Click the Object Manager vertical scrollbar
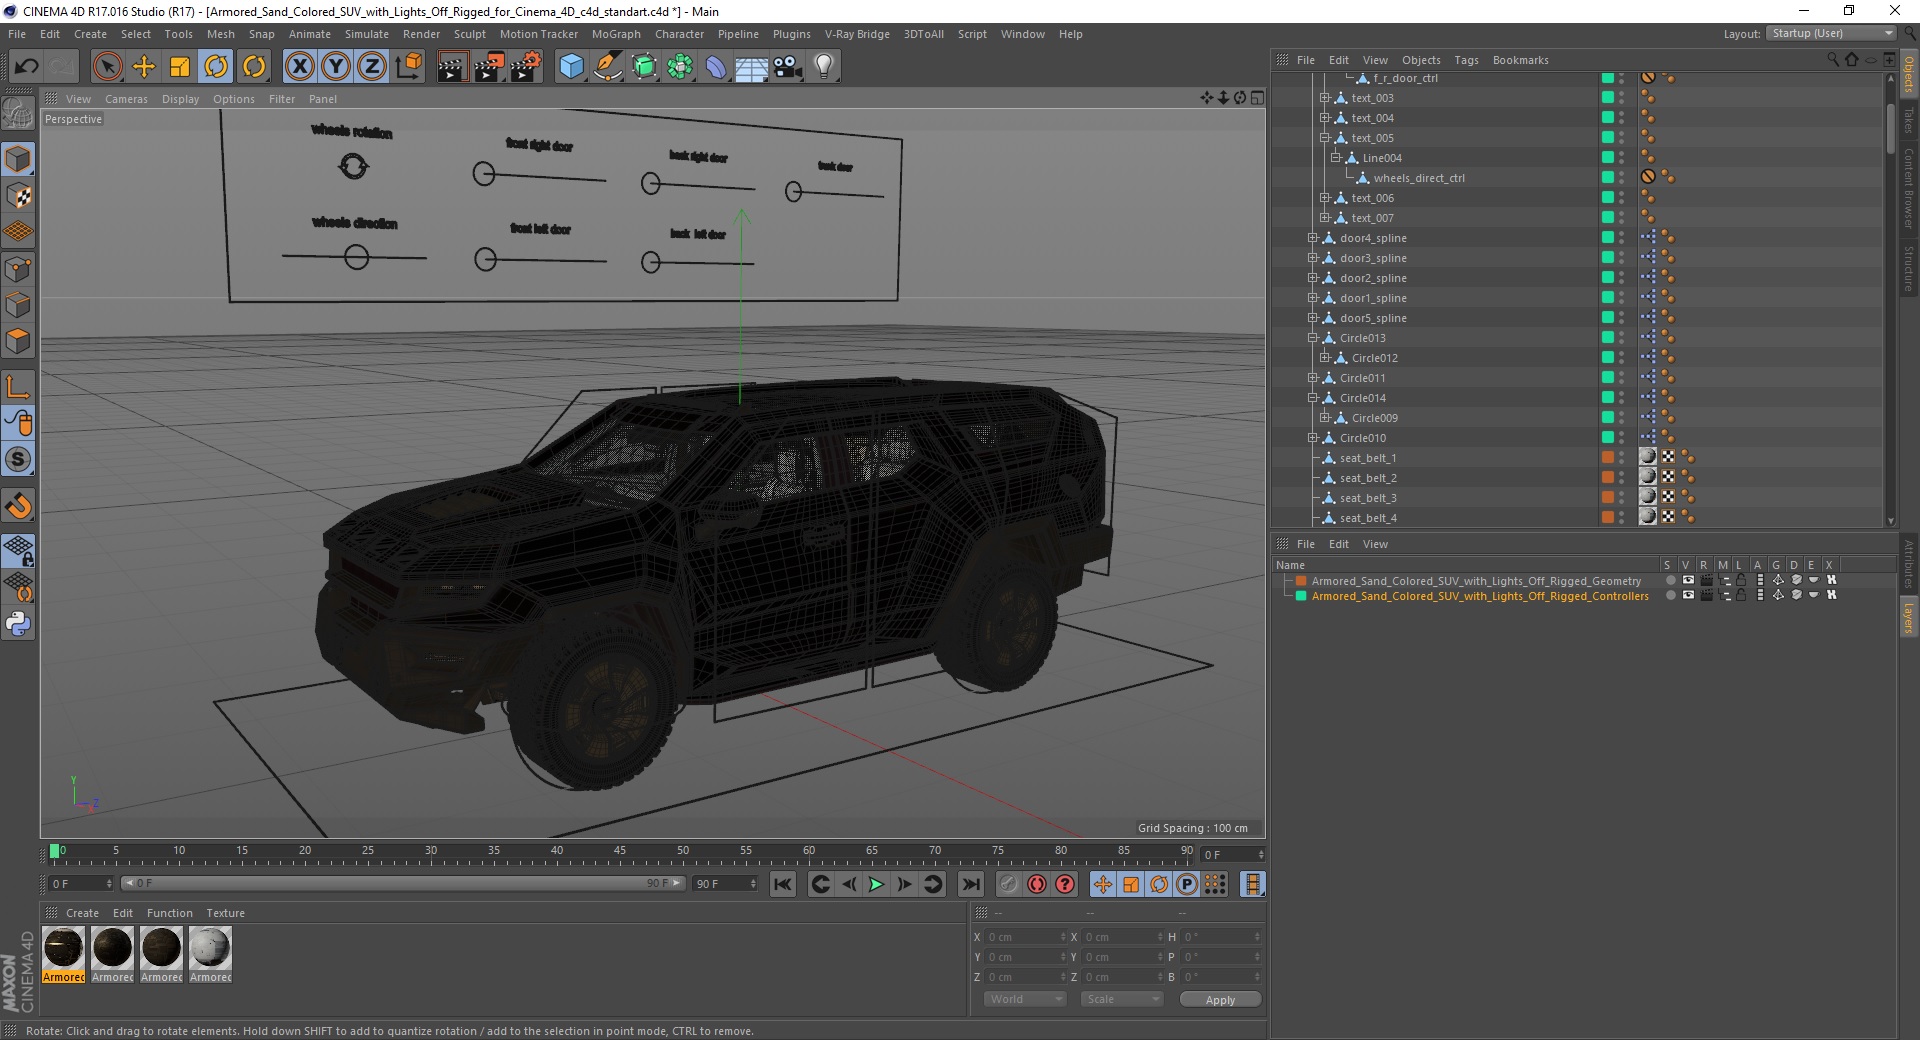 [x=1890, y=128]
